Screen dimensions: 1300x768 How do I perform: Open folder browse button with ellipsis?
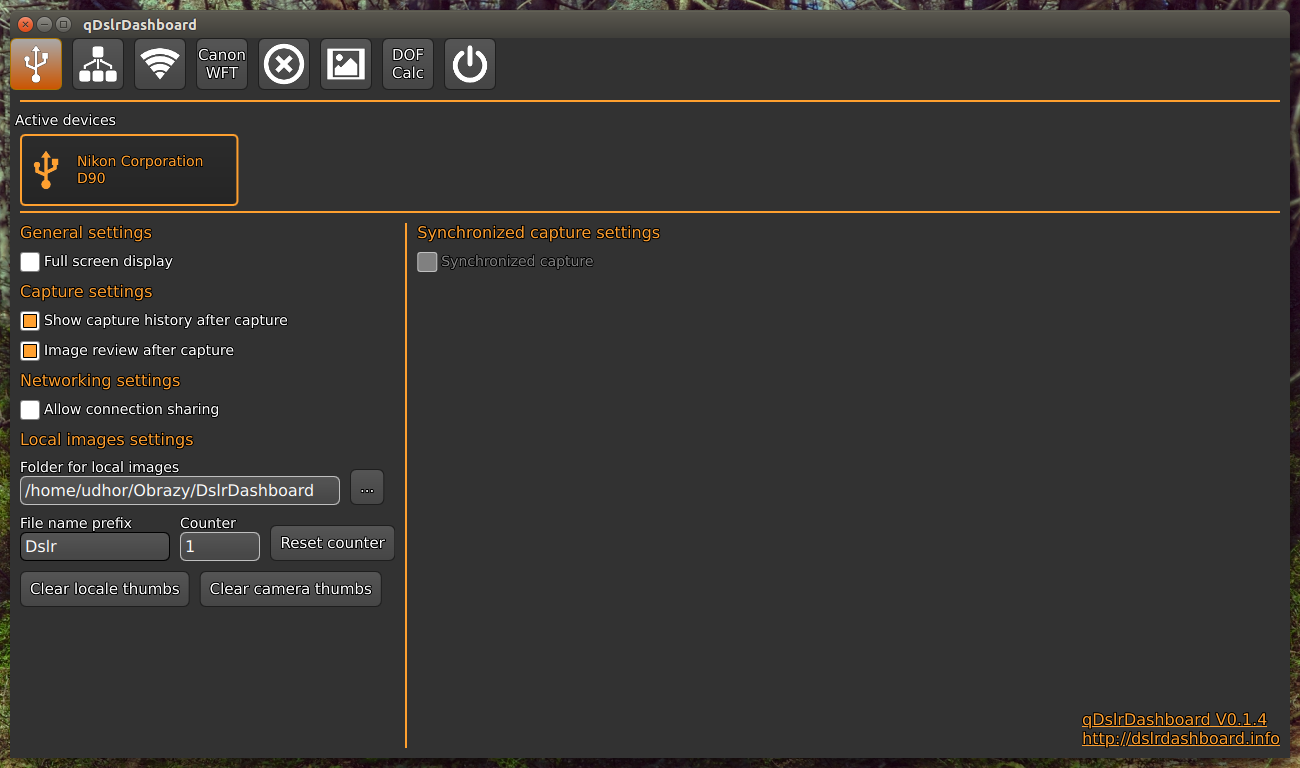[367, 487]
